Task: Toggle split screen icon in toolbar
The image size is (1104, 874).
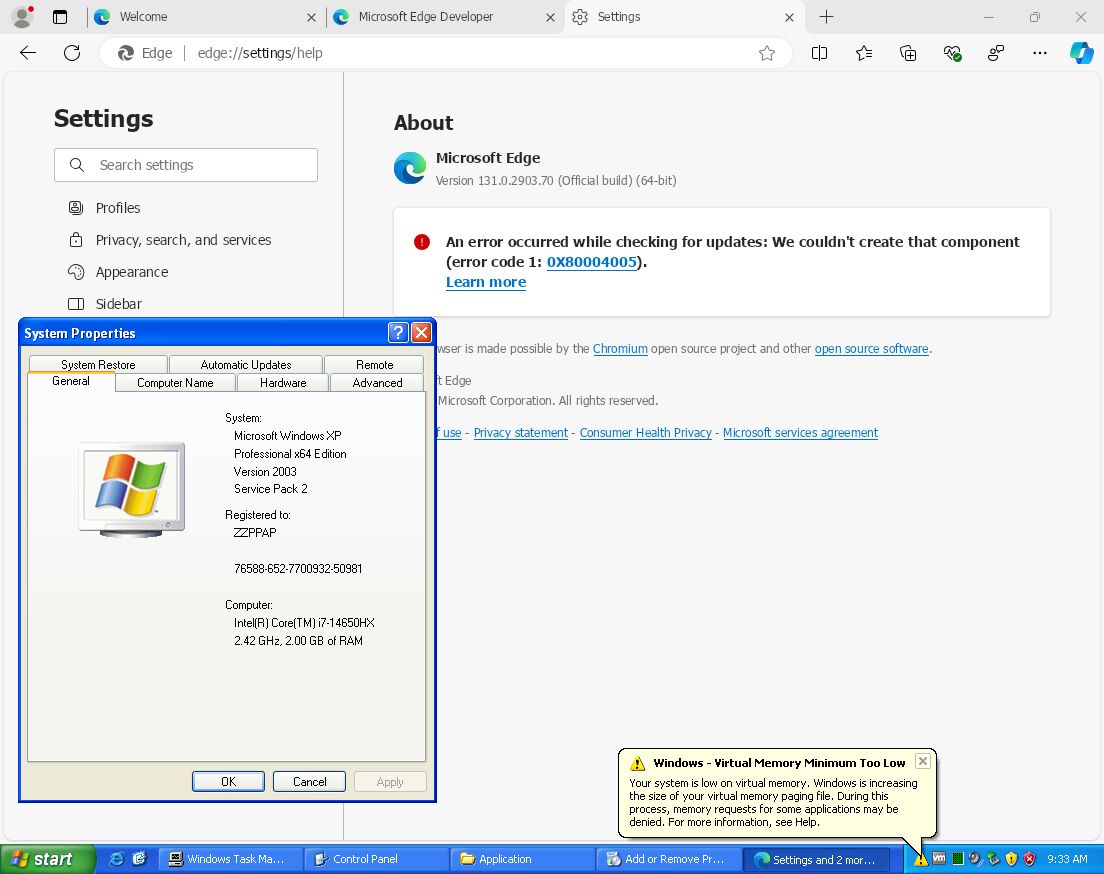Action: 820,53
